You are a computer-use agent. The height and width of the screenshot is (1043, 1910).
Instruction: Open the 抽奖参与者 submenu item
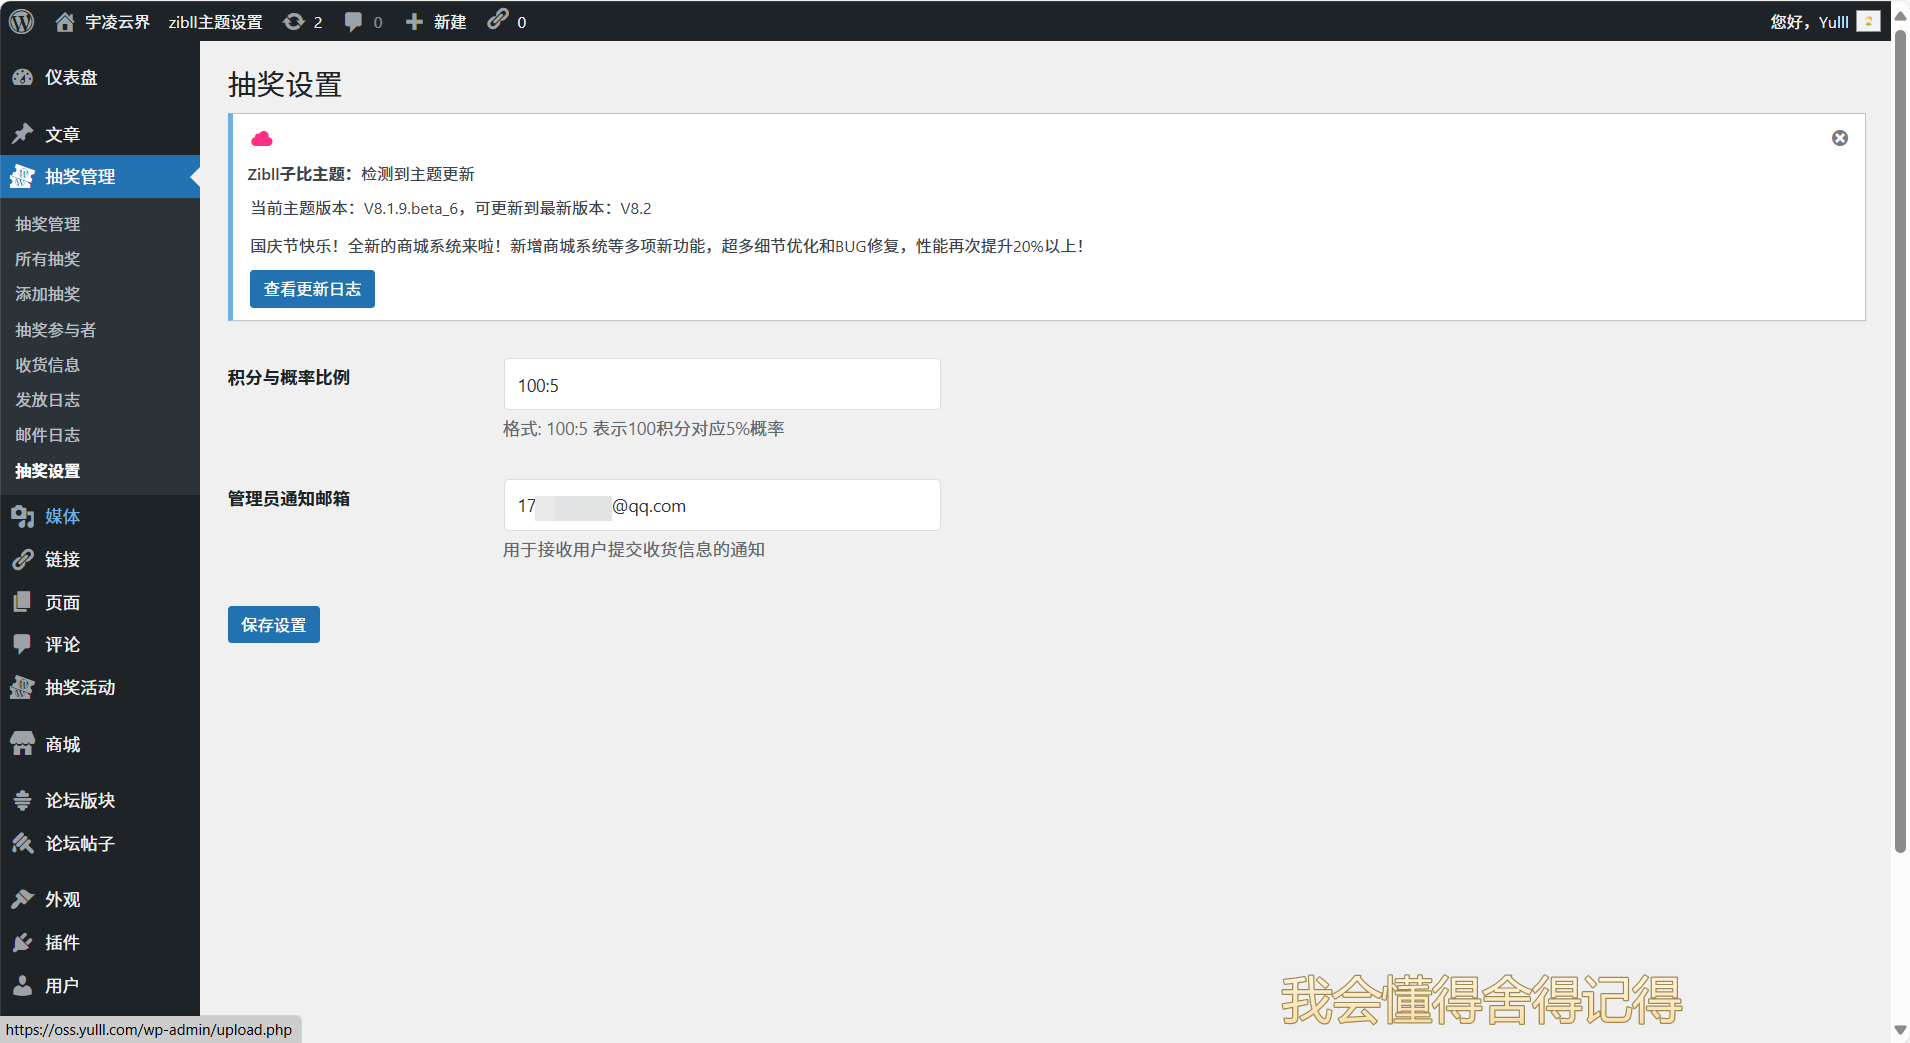point(56,330)
